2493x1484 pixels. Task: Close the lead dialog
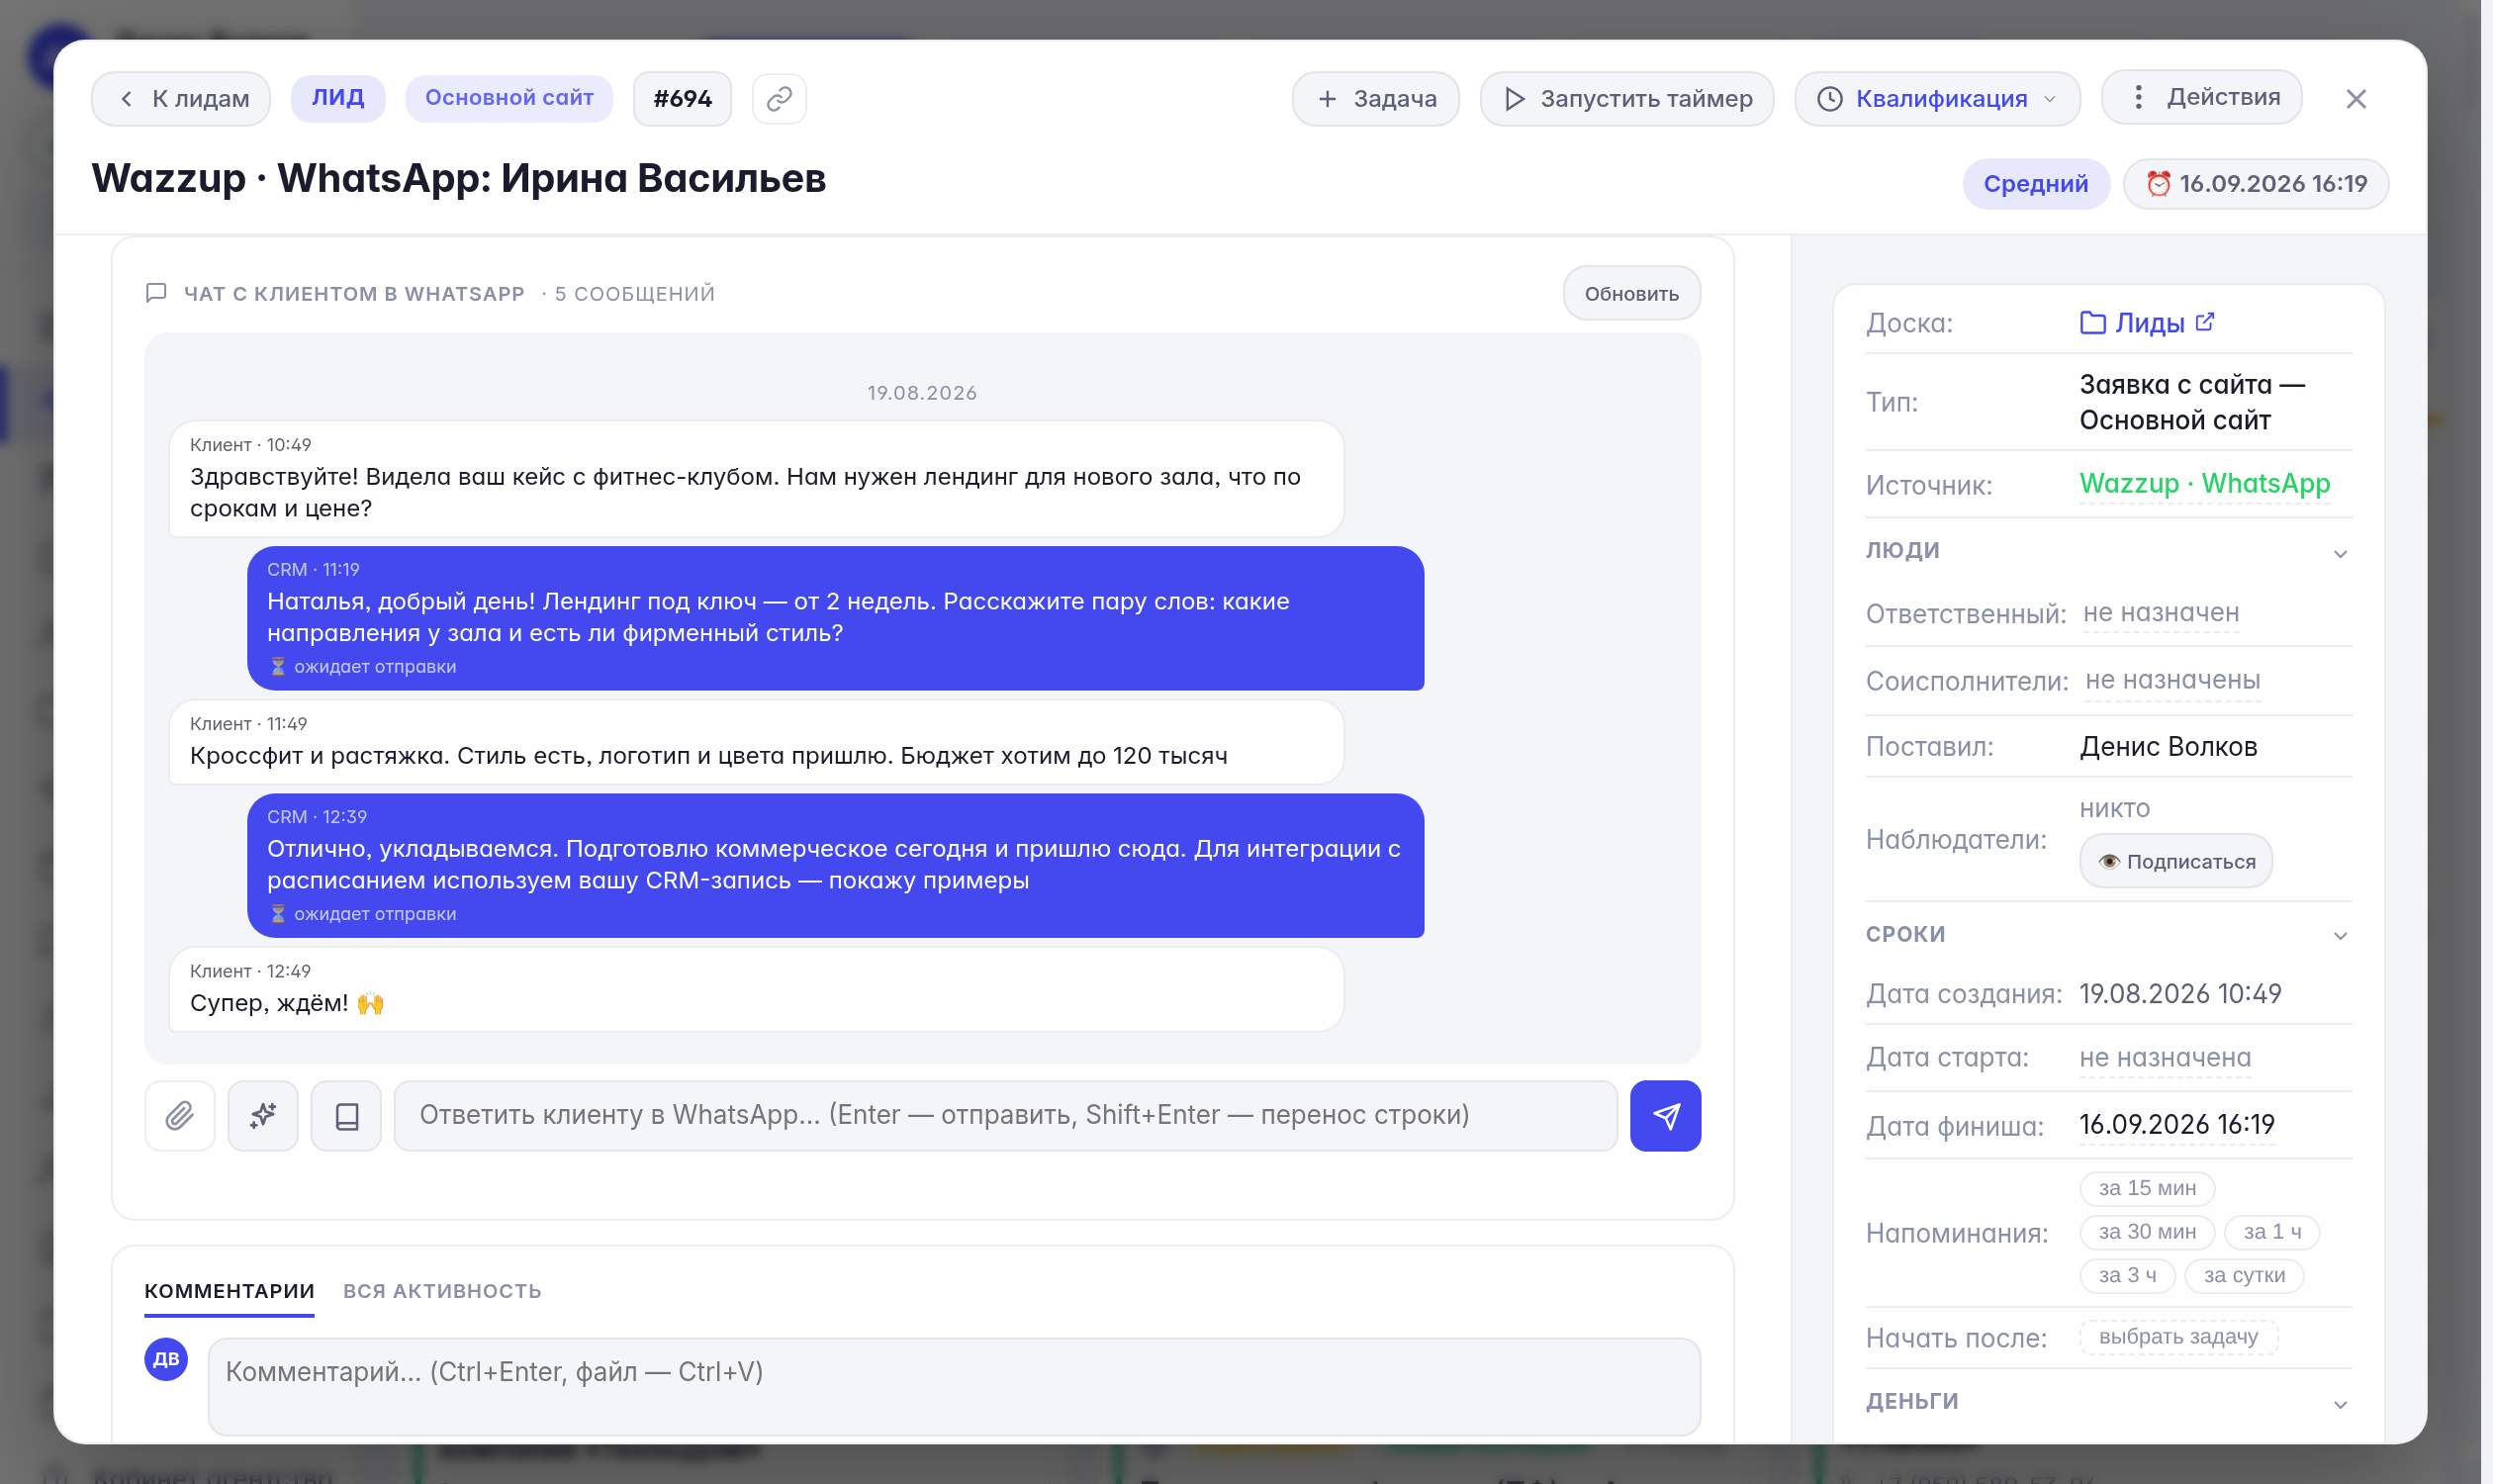2355,98
